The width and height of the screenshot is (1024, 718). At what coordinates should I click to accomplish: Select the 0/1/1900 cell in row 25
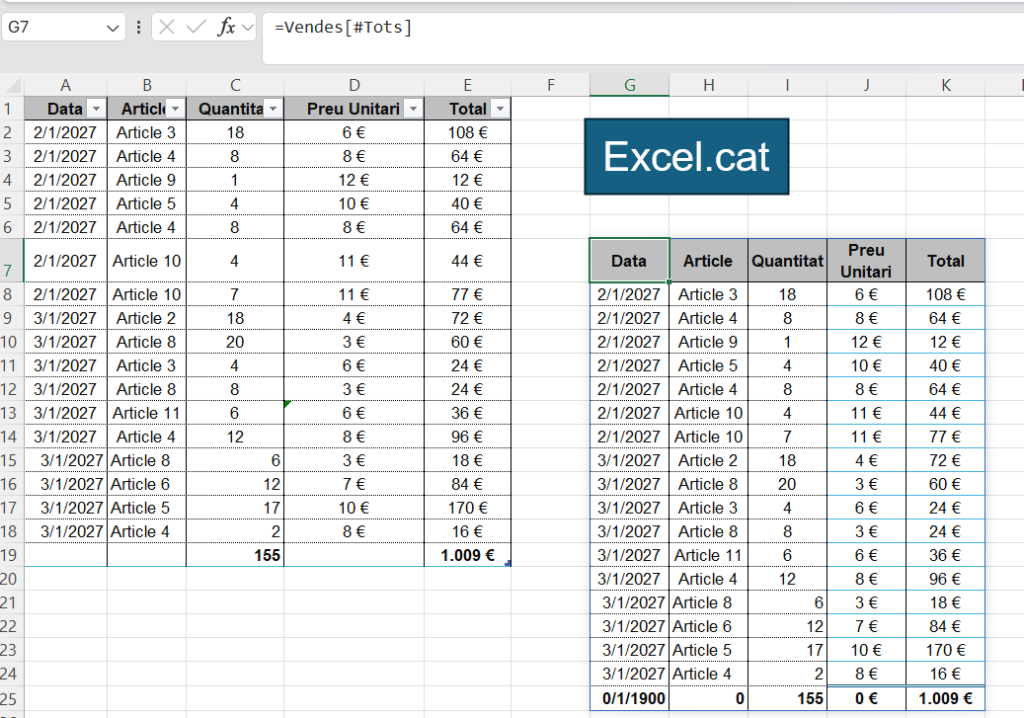point(630,698)
